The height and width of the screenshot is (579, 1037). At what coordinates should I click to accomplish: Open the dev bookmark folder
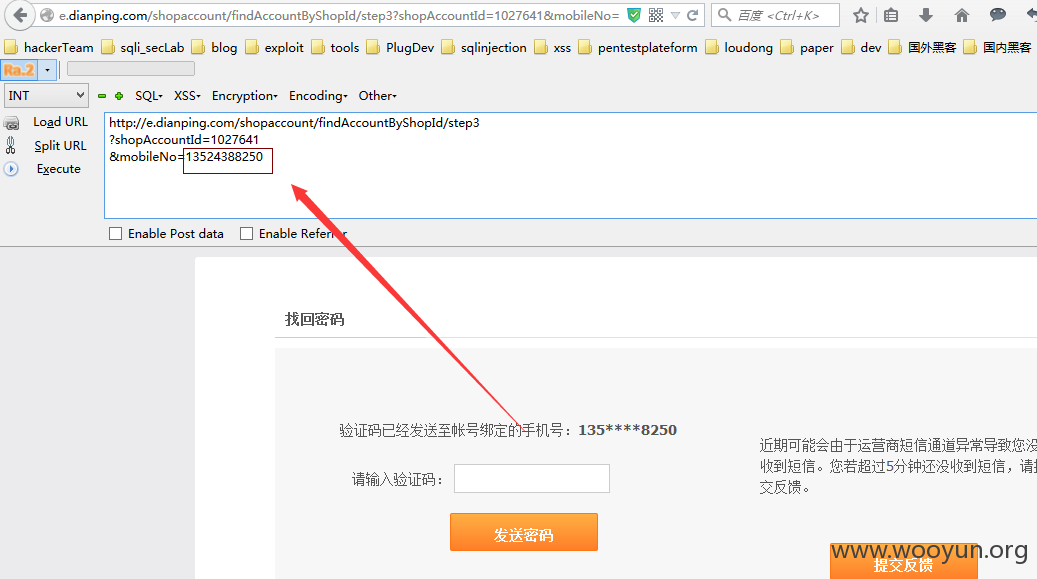(861, 48)
